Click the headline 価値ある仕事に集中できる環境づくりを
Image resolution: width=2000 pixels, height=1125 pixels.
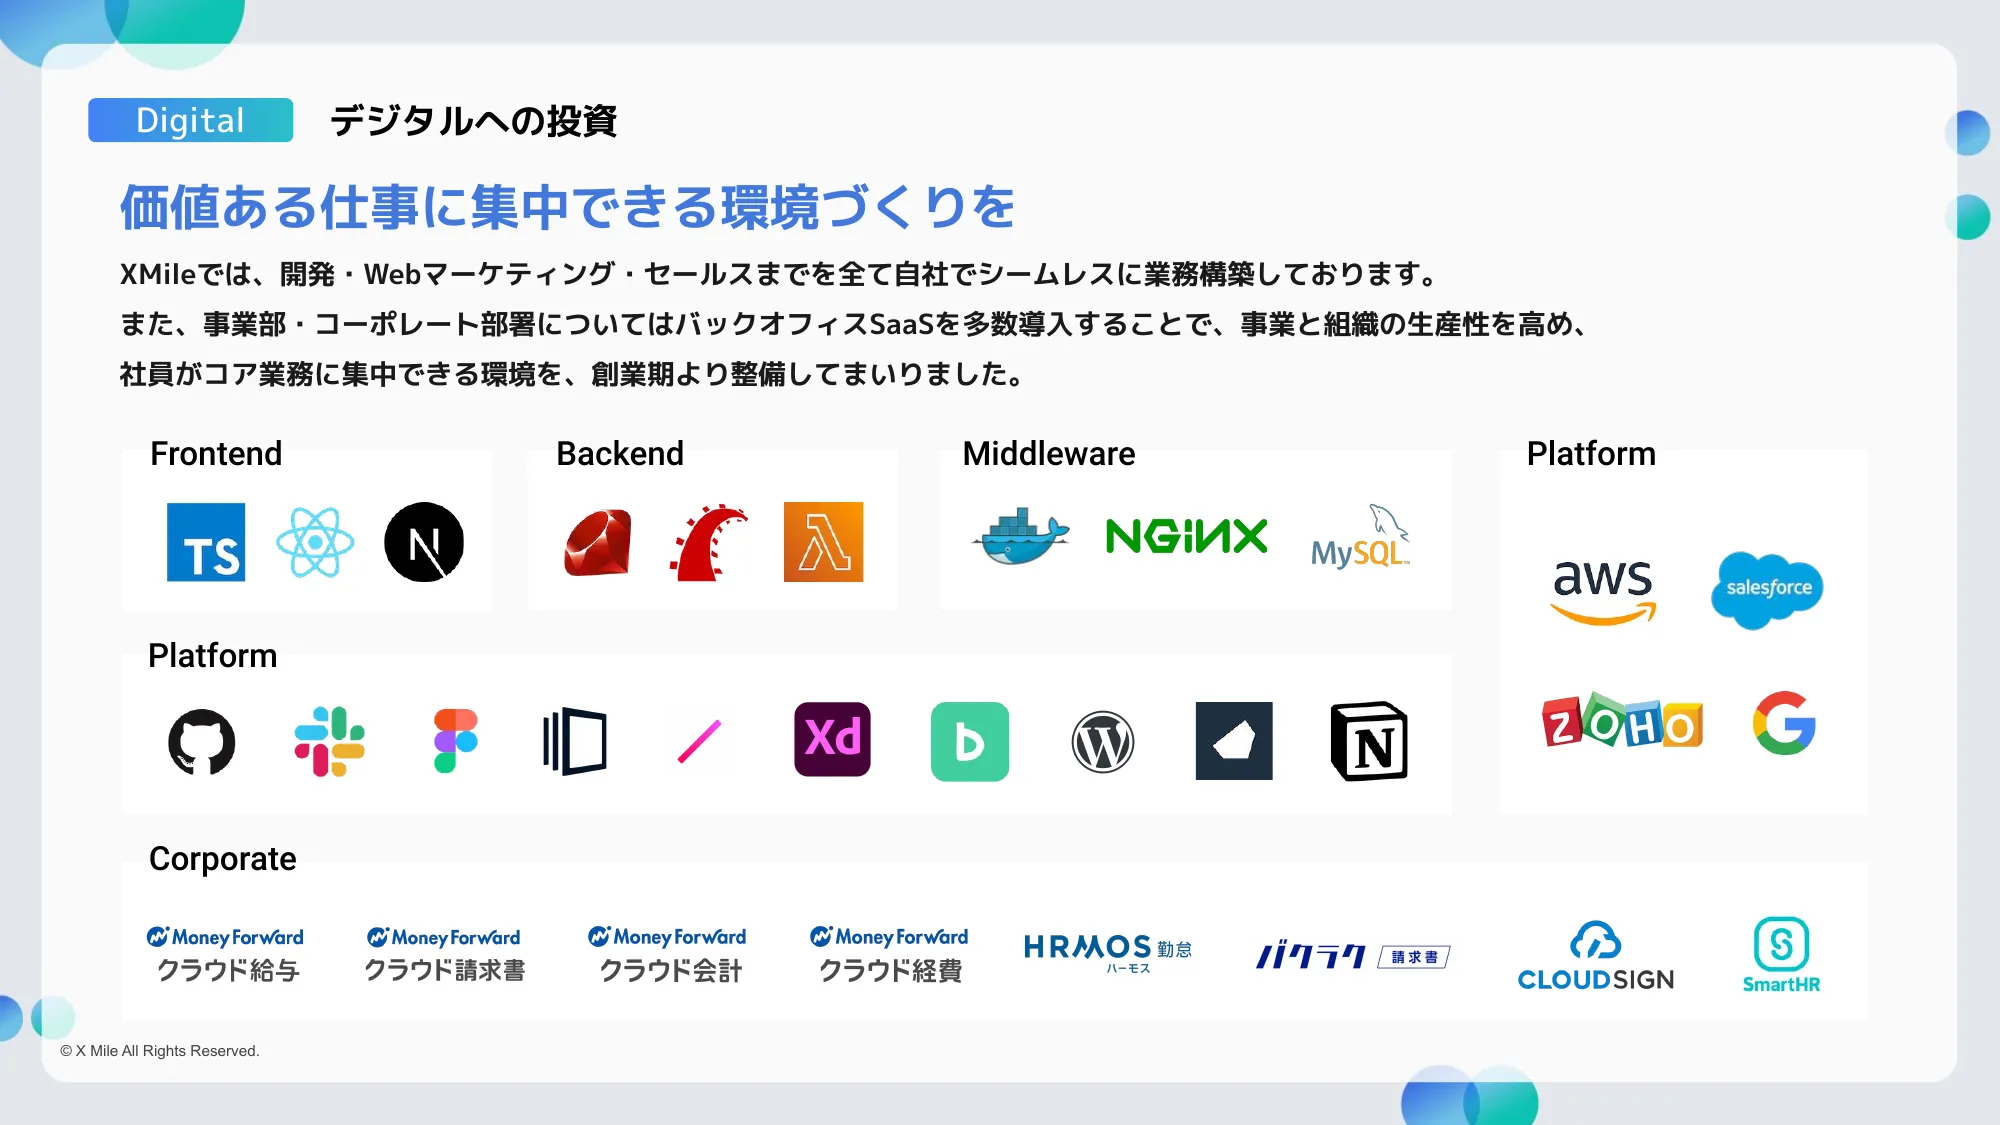[x=567, y=207]
